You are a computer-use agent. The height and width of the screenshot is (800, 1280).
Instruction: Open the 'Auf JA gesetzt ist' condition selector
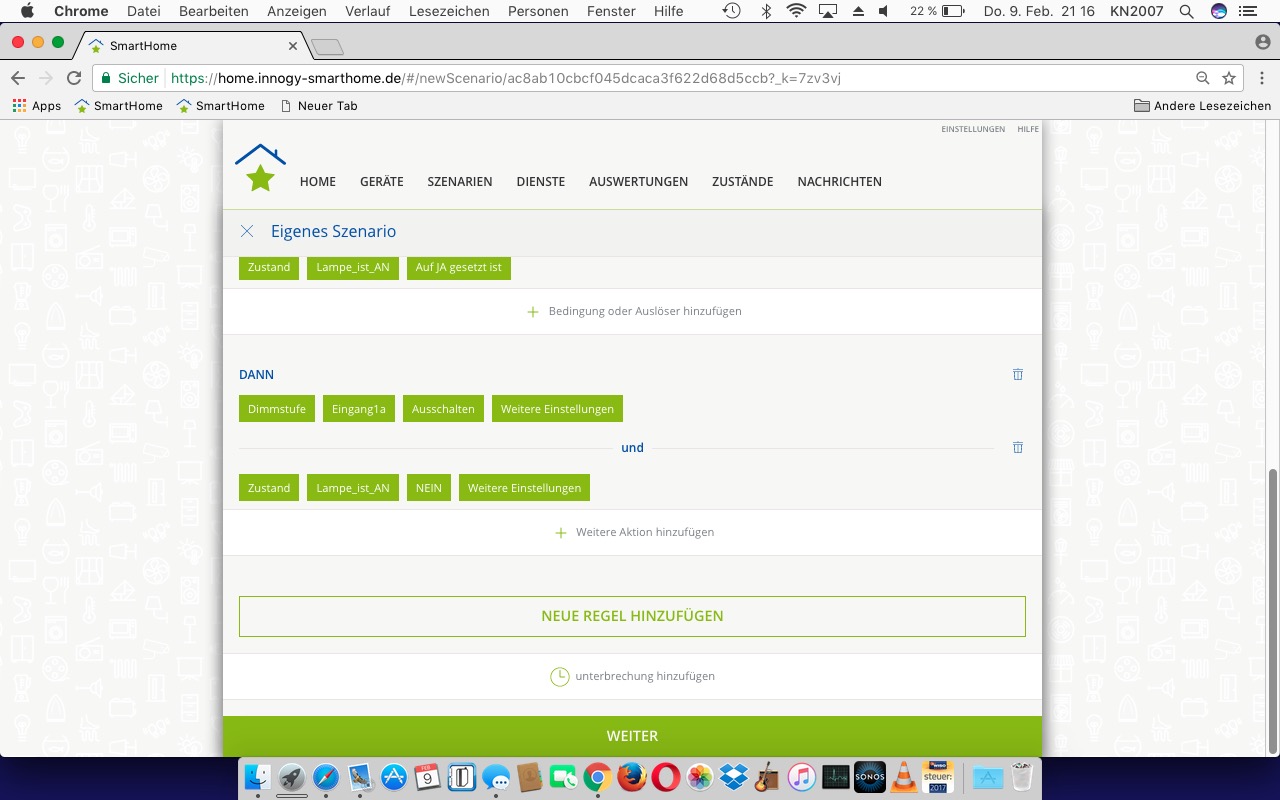pyautogui.click(x=458, y=267)
